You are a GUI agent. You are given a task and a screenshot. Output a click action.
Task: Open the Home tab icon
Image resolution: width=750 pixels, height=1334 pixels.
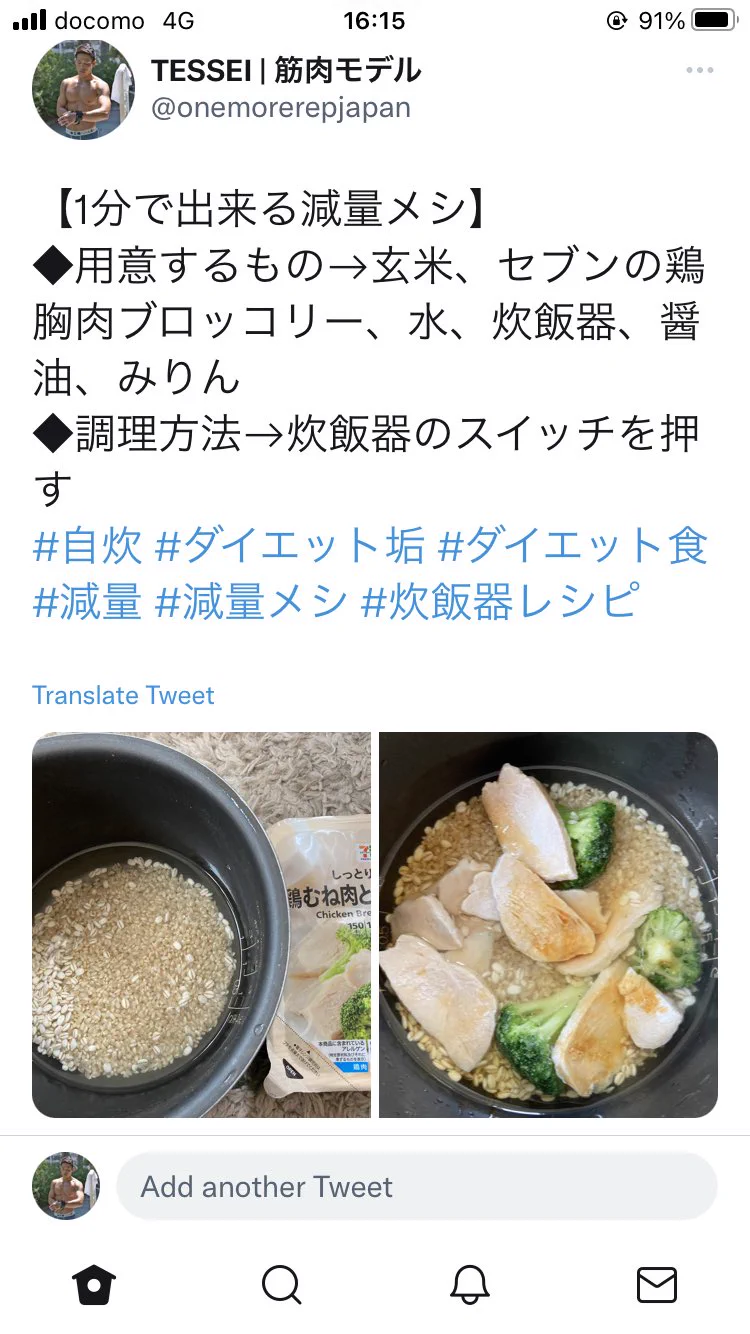(94, 1285)
